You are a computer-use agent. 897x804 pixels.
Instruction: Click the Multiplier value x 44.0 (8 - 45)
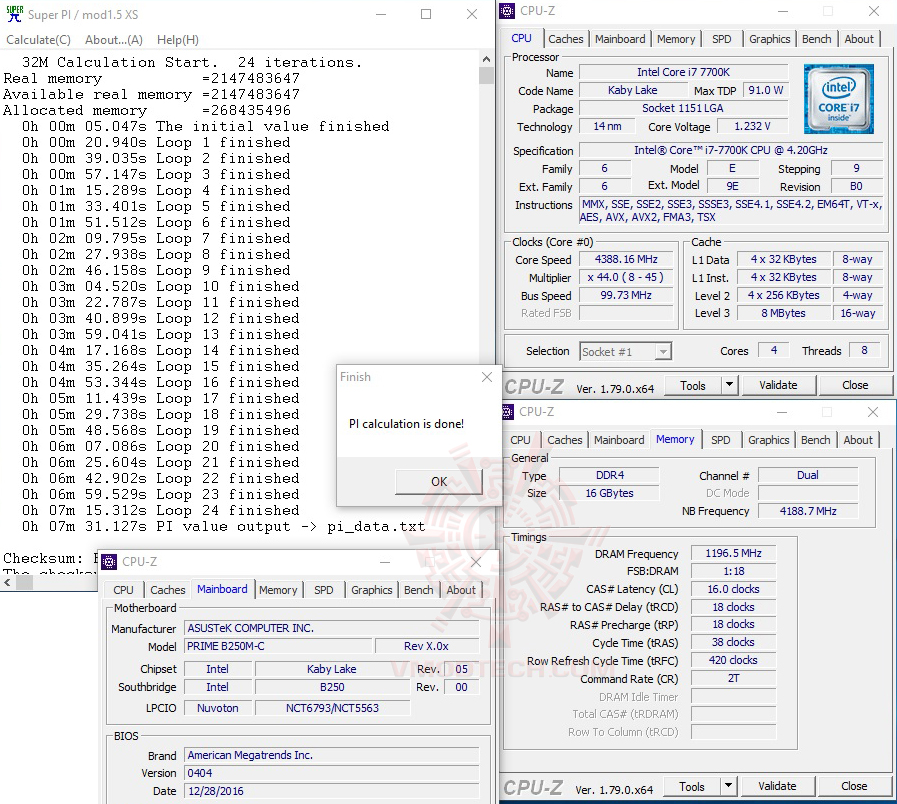626,277
